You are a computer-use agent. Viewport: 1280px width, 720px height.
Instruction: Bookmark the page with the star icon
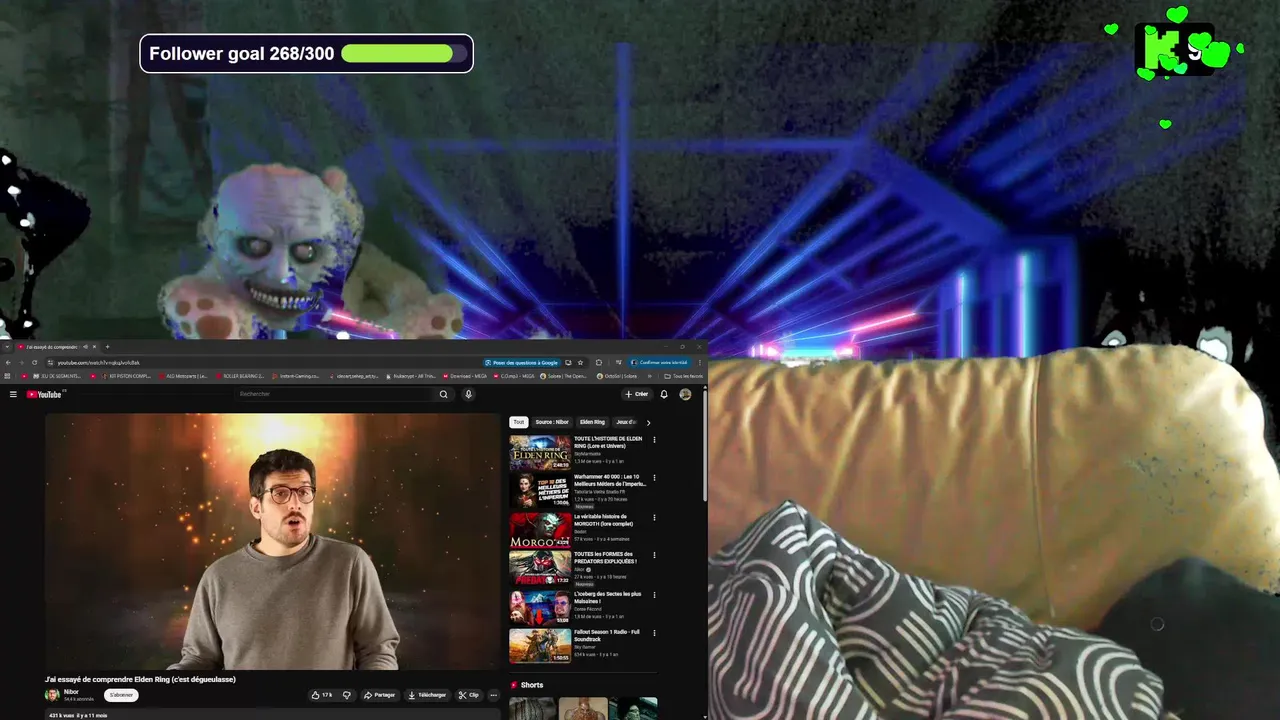[580, 362]
